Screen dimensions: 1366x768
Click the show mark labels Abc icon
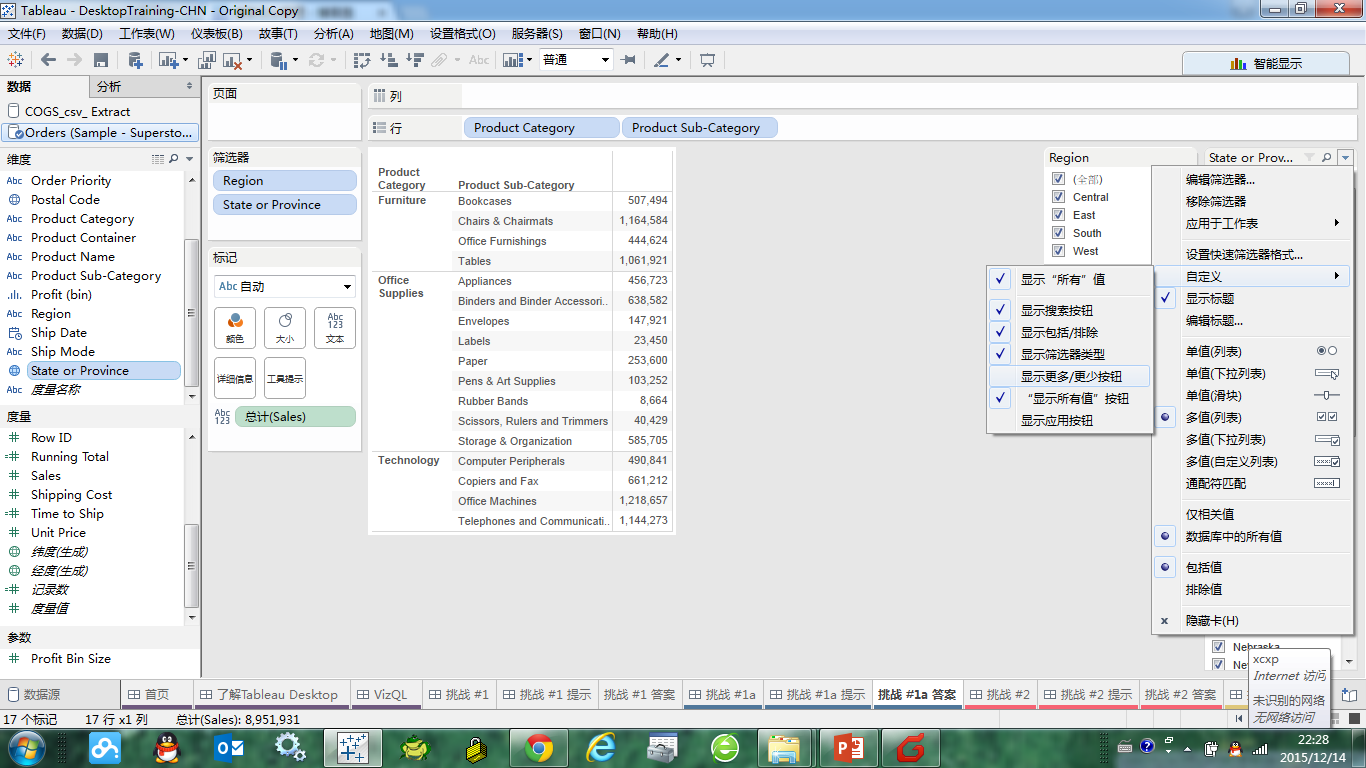point(479,60)
